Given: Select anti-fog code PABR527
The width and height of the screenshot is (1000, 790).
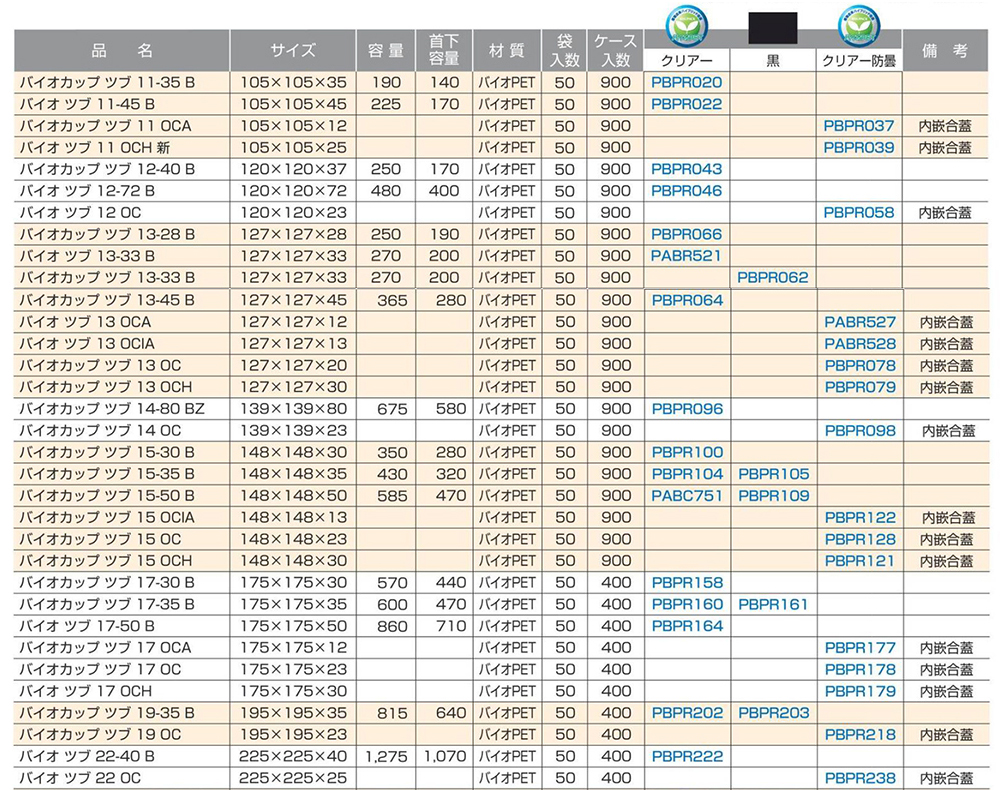Looking at the screenshot, I should coord(860,322).
